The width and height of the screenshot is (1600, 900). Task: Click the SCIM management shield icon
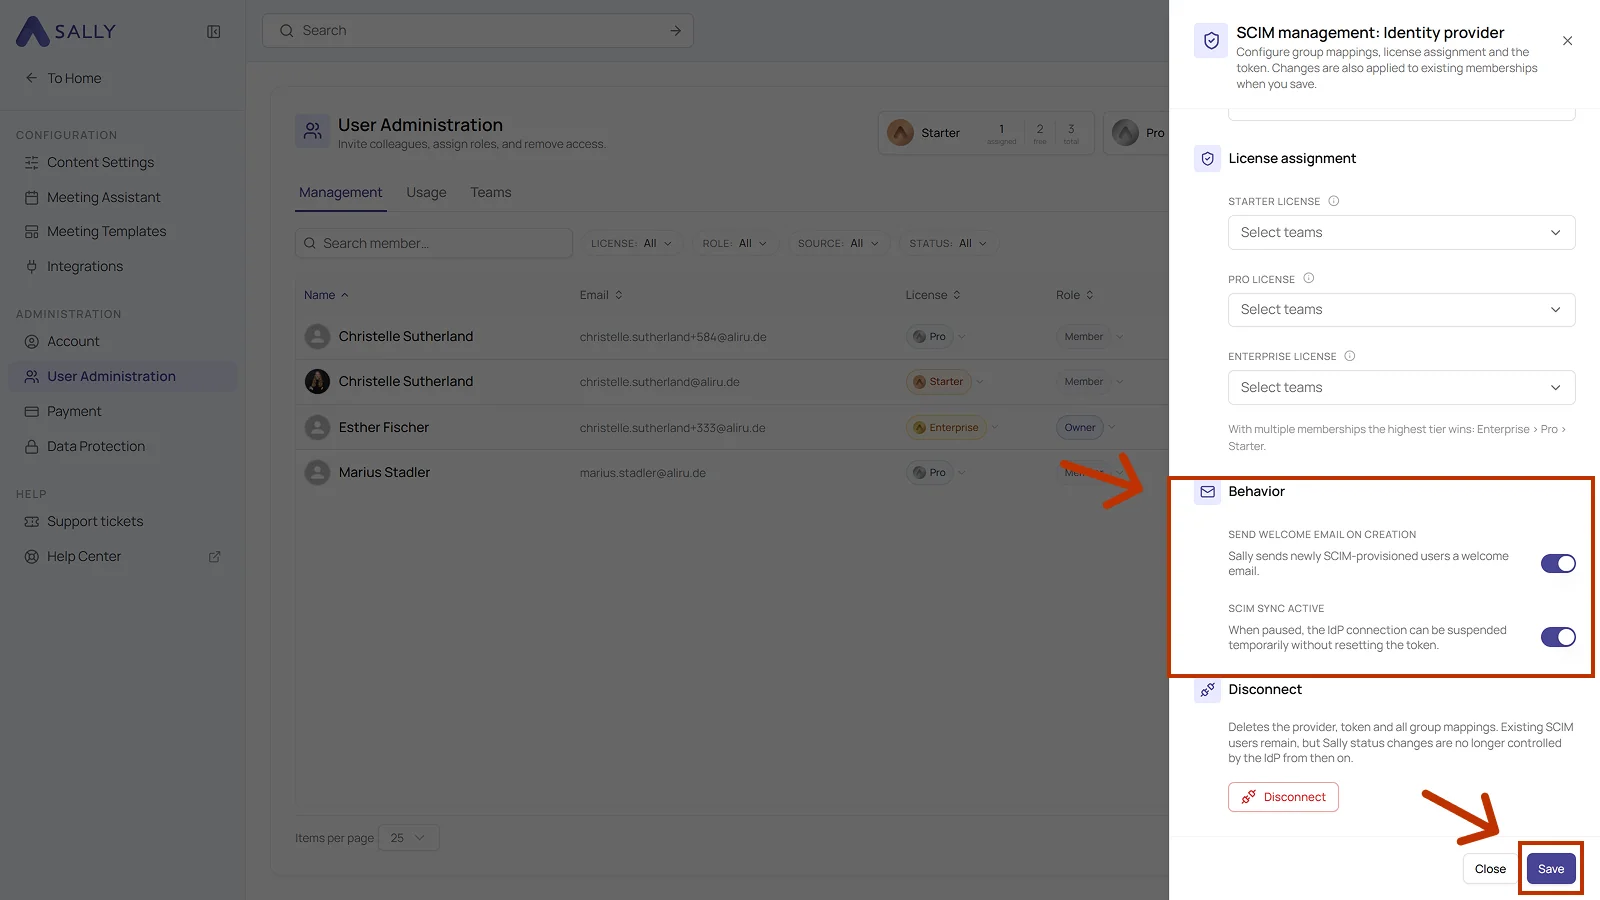click(1211, 41)
